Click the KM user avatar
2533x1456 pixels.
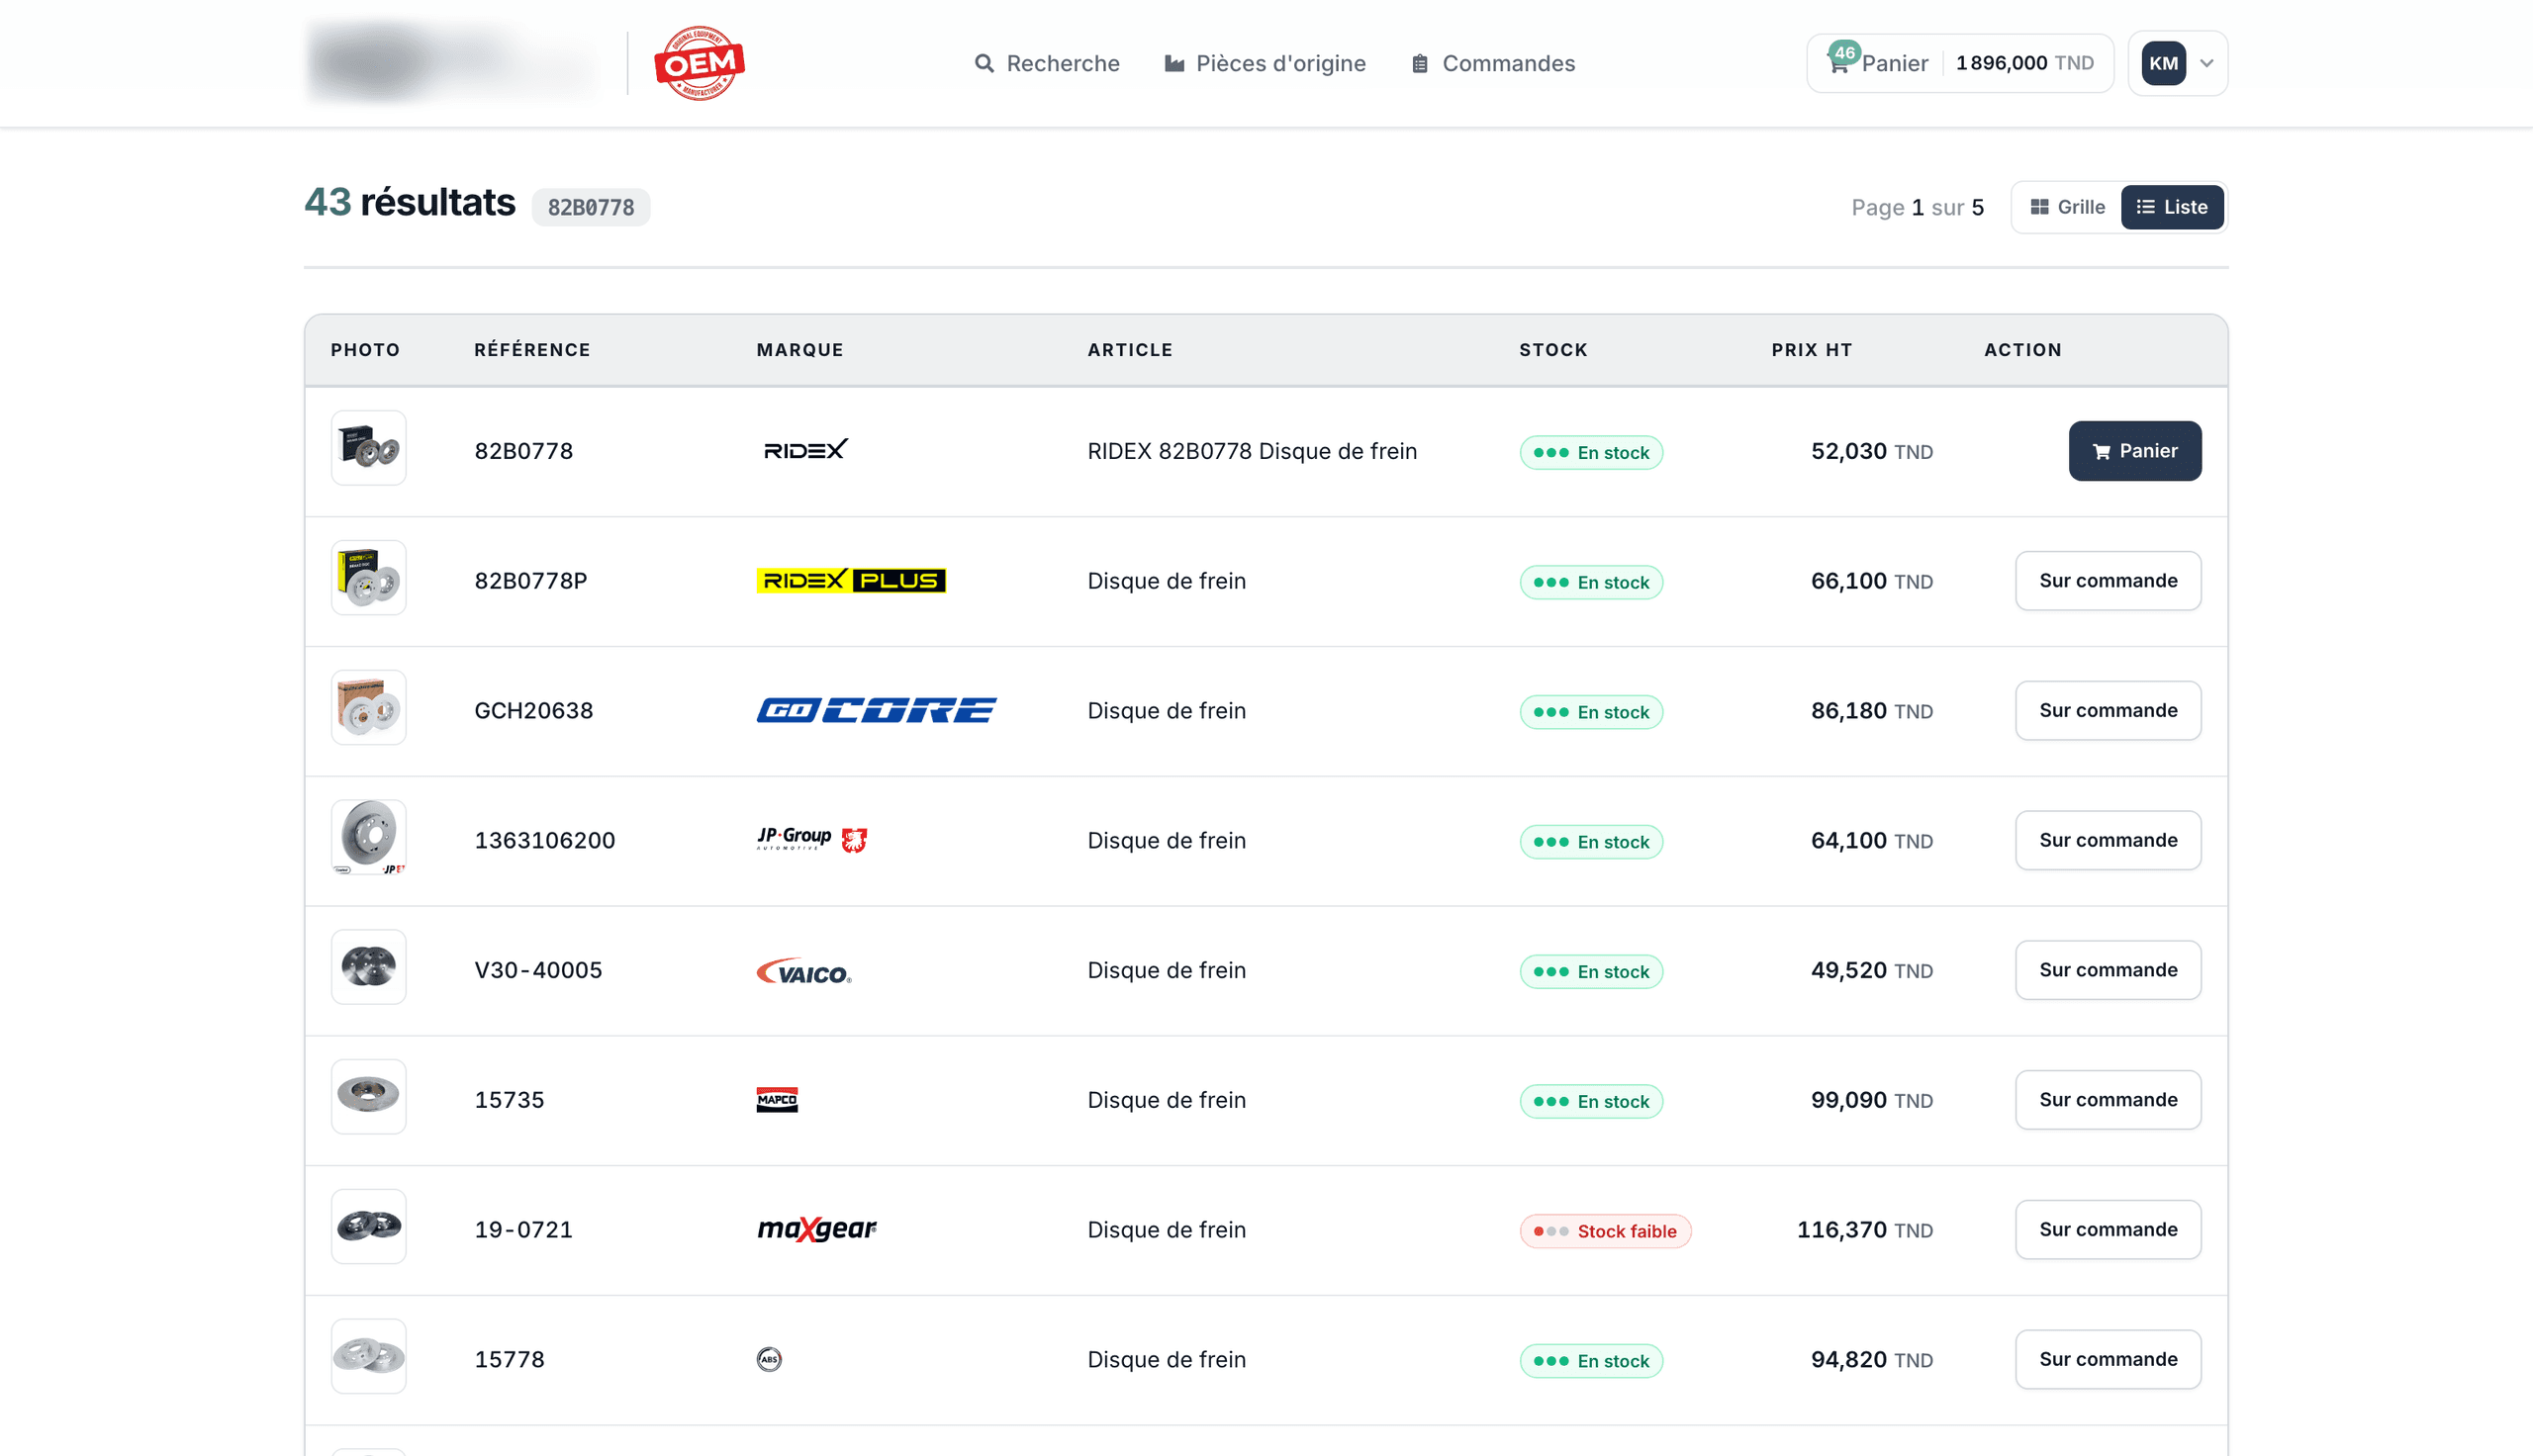point(2163,63)
